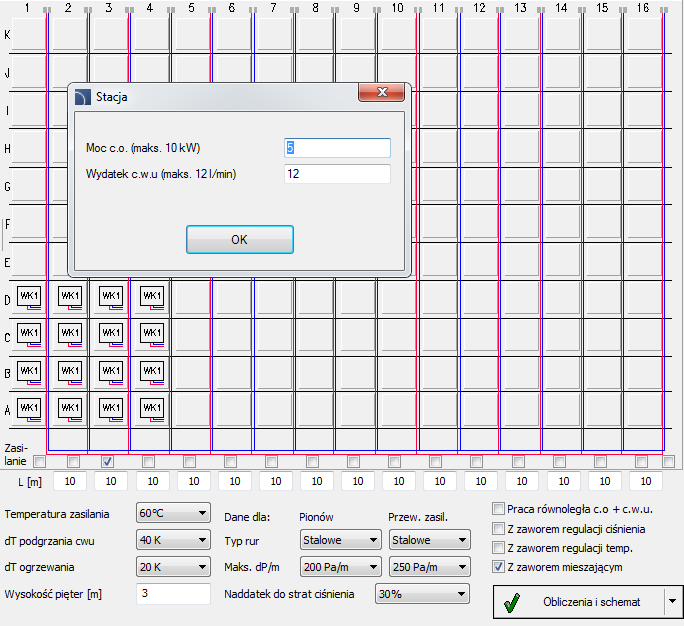Tick Zasilanie checkbox left of riser 1
The image size is (684, 626).
(x=39, y=461)
